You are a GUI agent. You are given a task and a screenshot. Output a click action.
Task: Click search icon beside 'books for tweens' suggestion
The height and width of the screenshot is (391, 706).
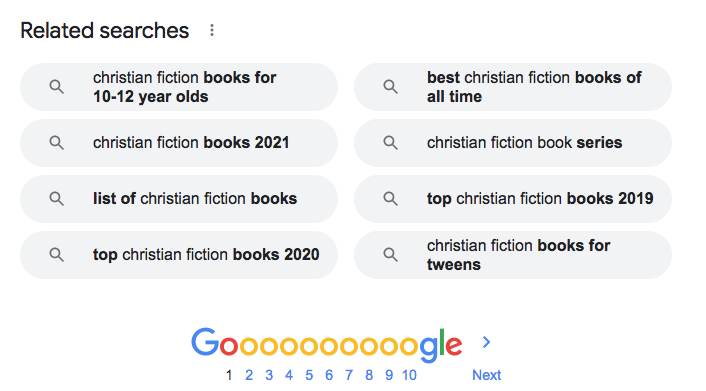(390, 255)
